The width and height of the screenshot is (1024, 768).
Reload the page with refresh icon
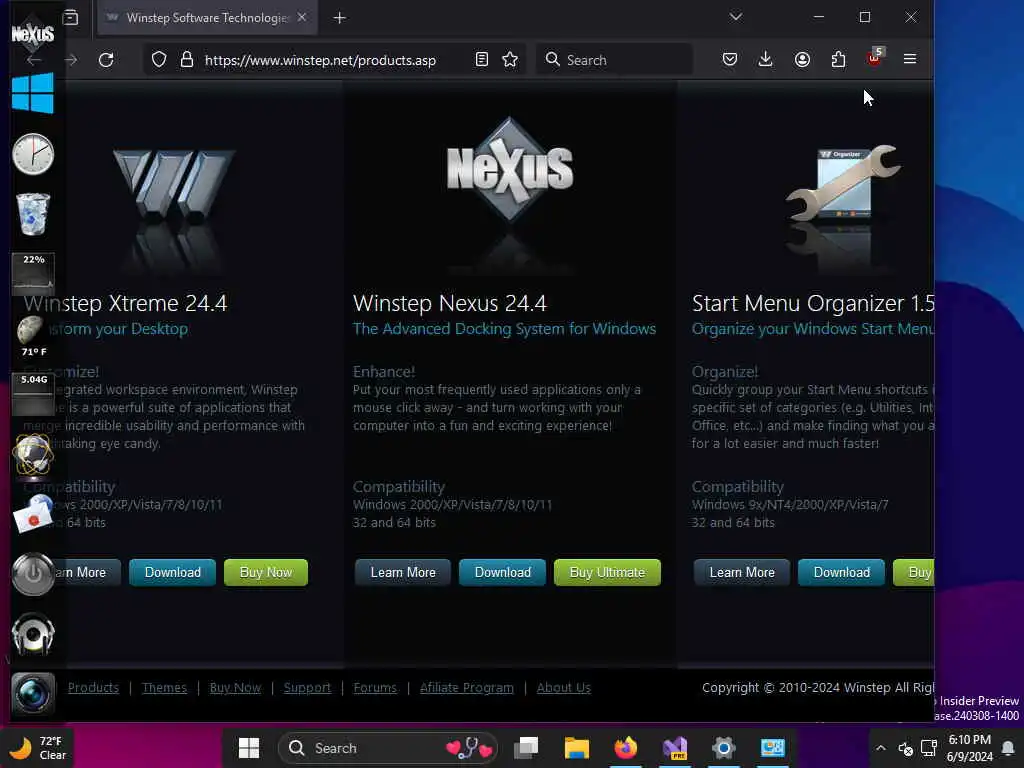(x=106, y=60)
